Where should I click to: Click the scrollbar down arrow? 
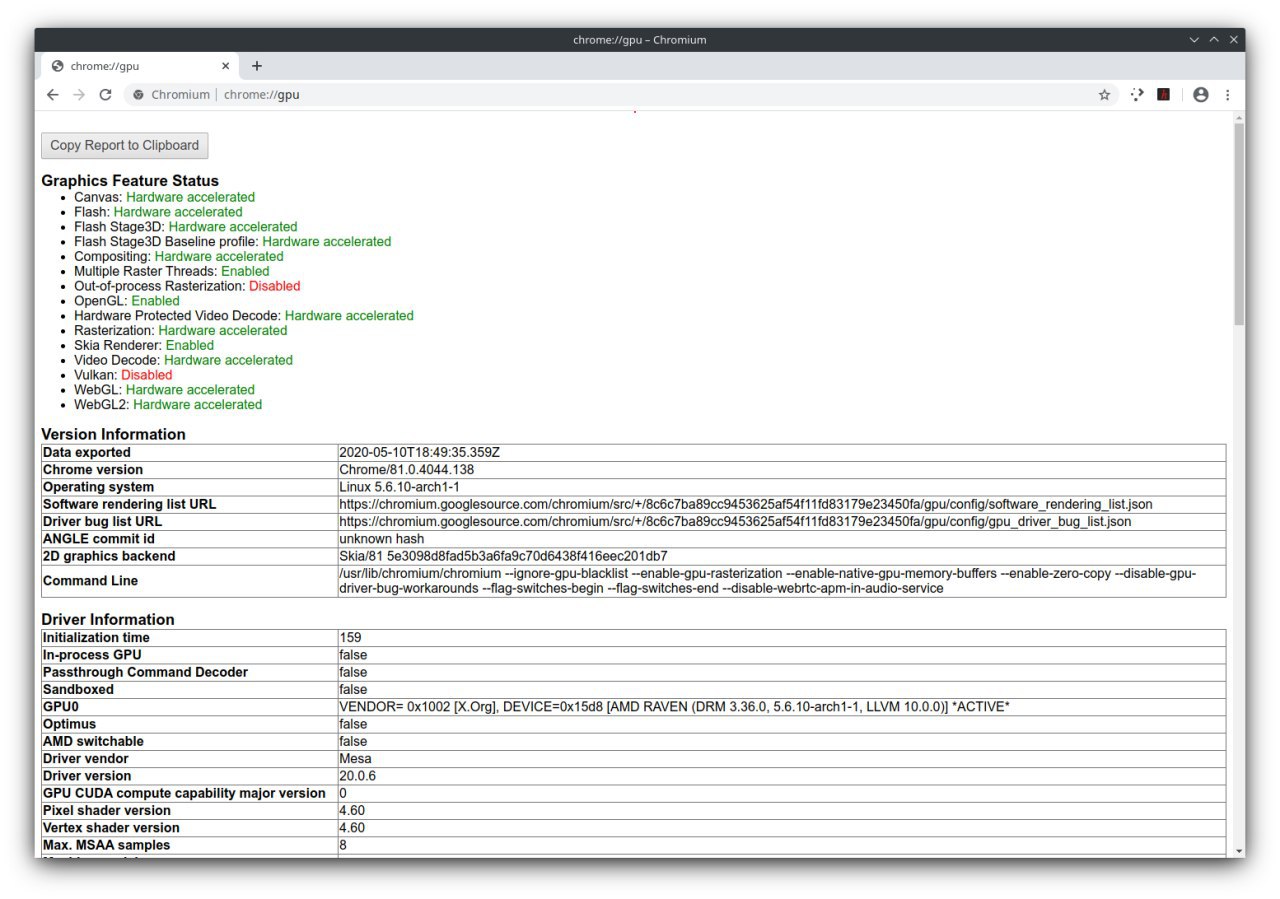click(1239, 850)
